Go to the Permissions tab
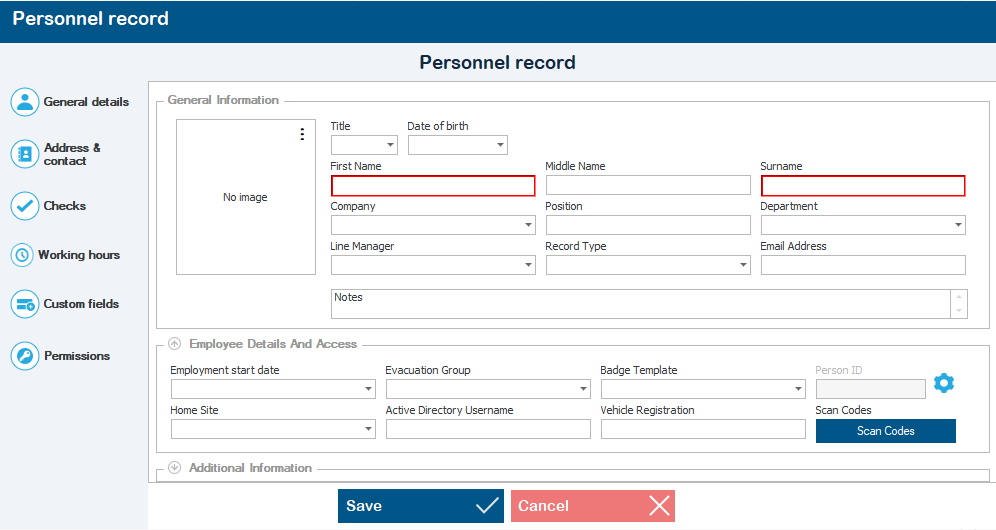The width and height of the screenshot is (996, 530). [76, 356]
